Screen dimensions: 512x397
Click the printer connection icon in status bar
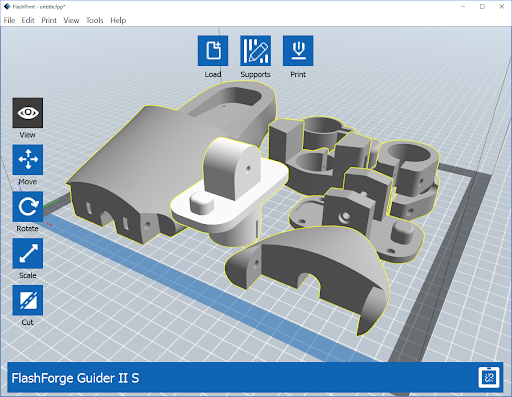pyautogui.click(x=489, y=377)
